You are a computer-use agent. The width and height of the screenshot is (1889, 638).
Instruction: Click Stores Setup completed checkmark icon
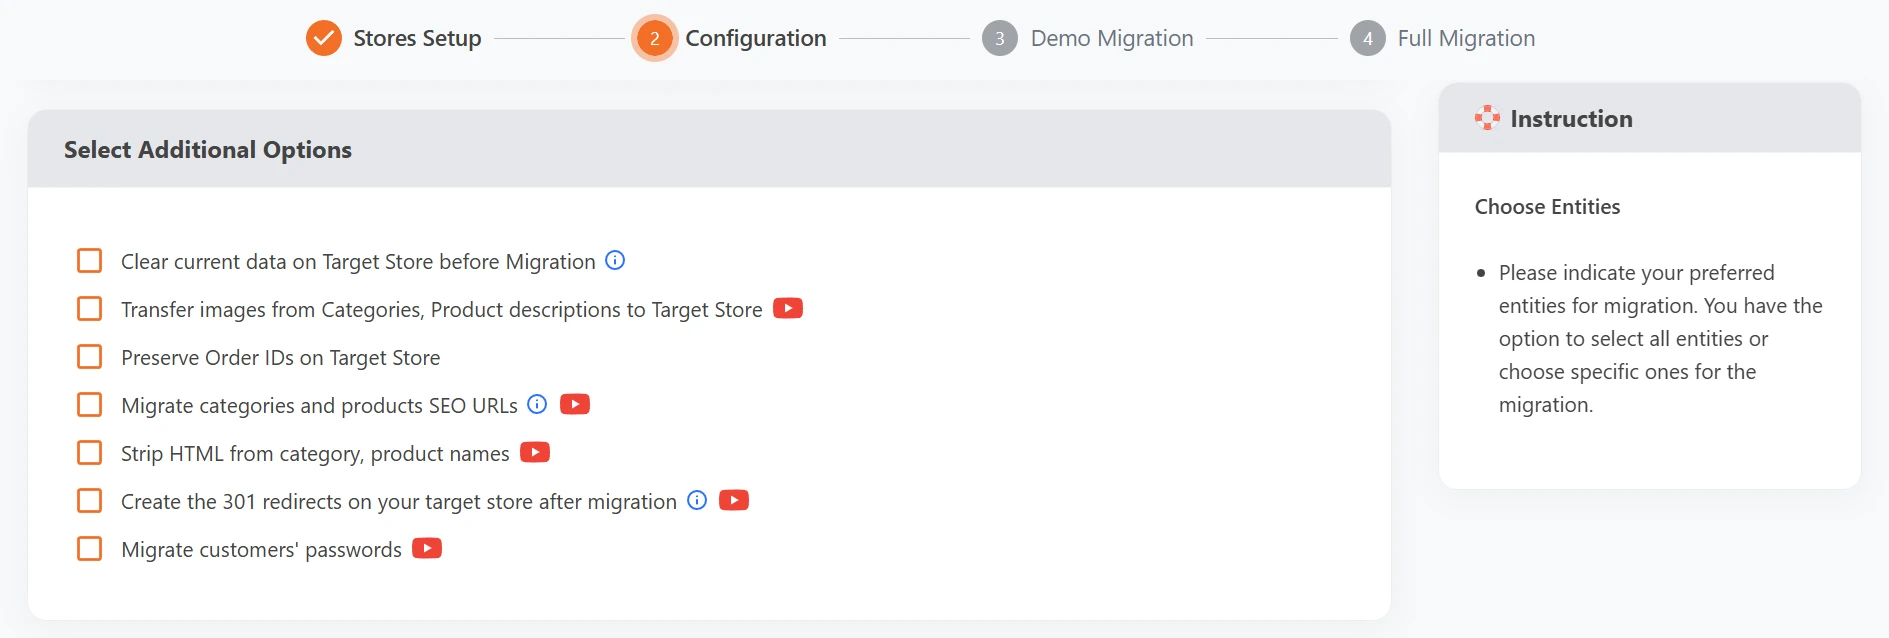pyautogui.click(x=323, y=38)
